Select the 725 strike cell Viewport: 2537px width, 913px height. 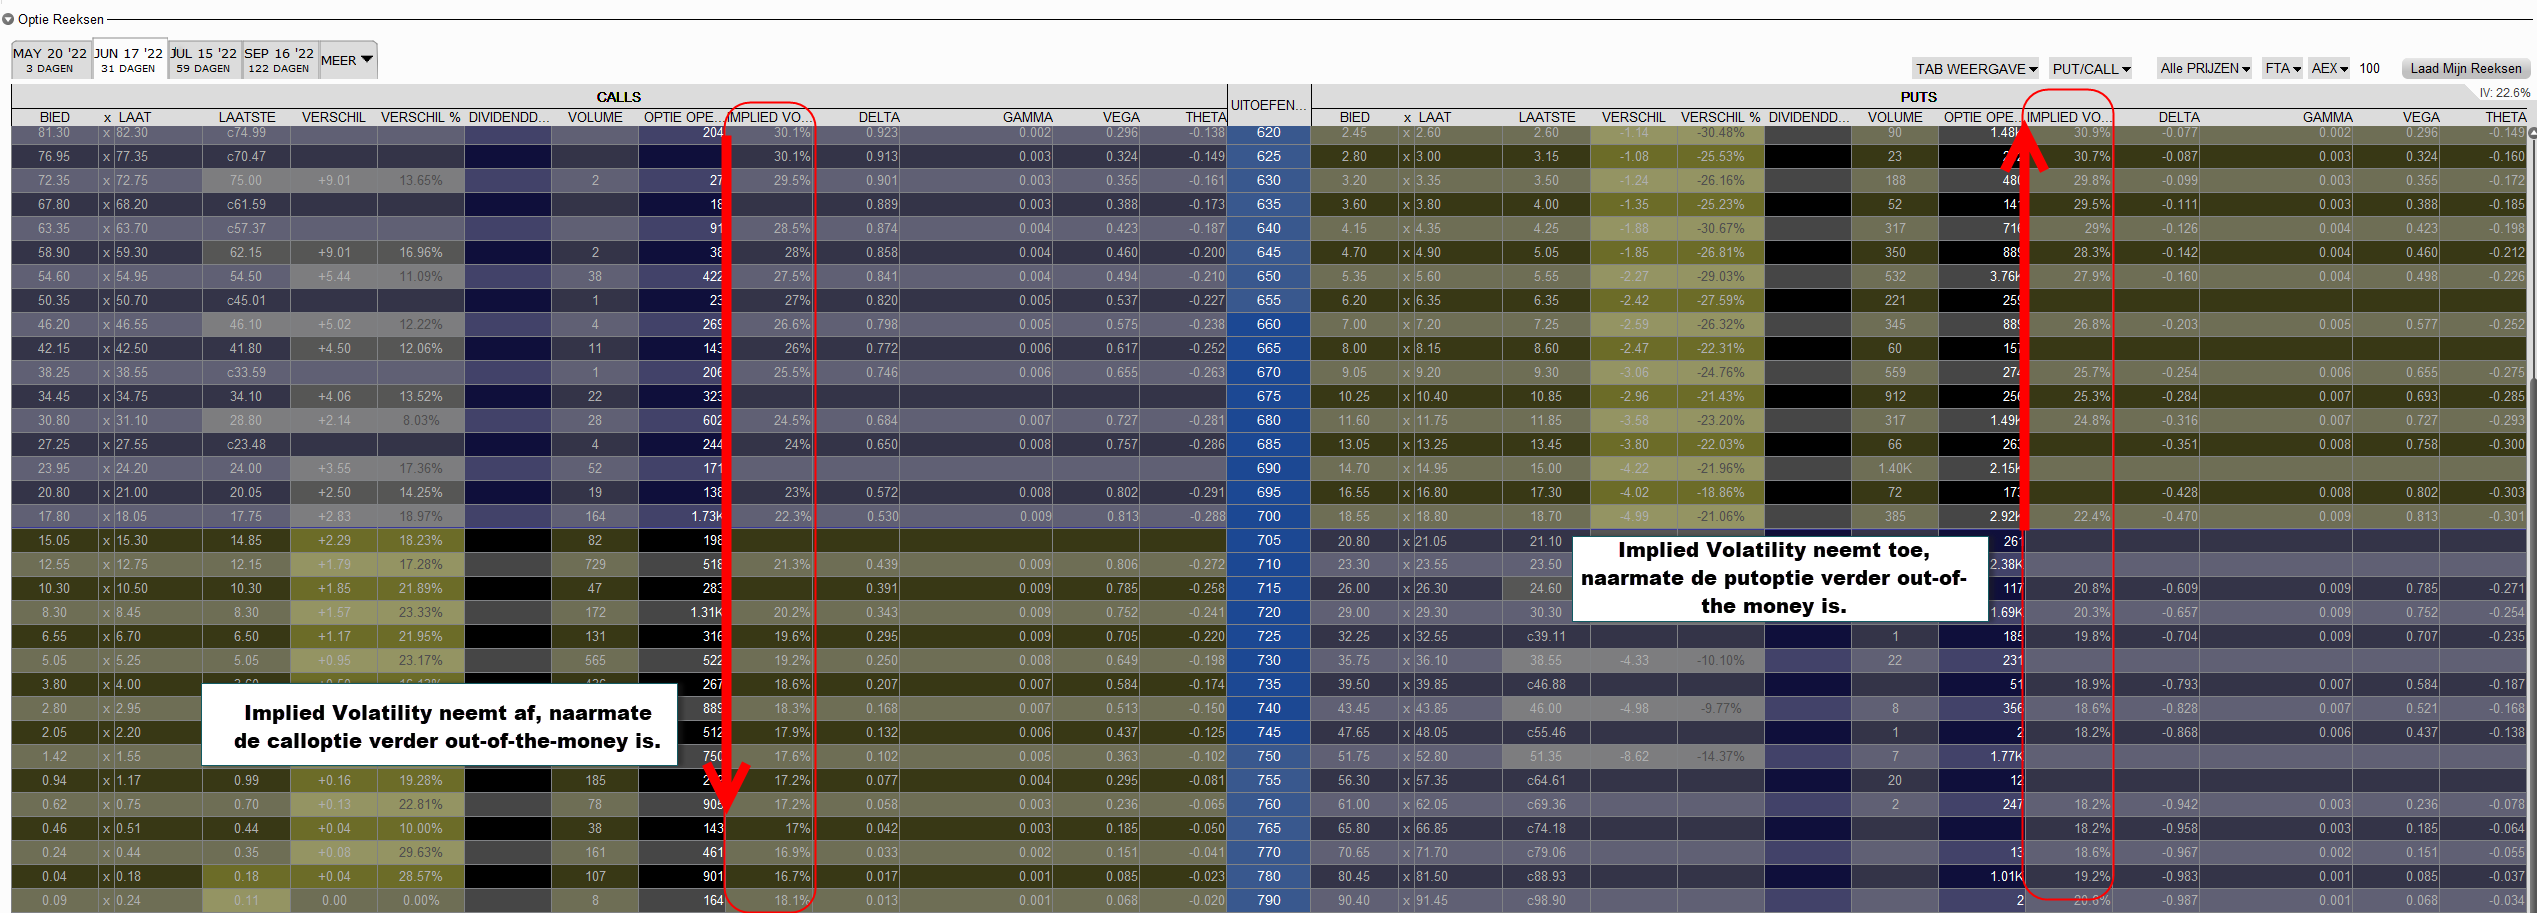(x=1268, y=636)
